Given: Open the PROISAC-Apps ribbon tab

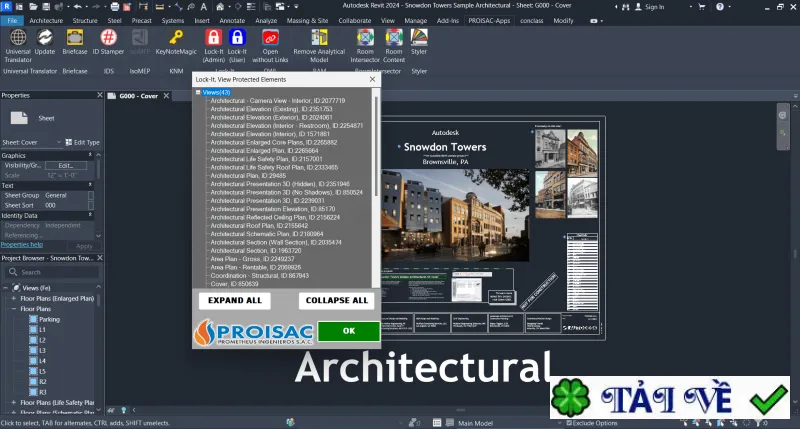Looking at the screenshot, I should coord(489,20).
